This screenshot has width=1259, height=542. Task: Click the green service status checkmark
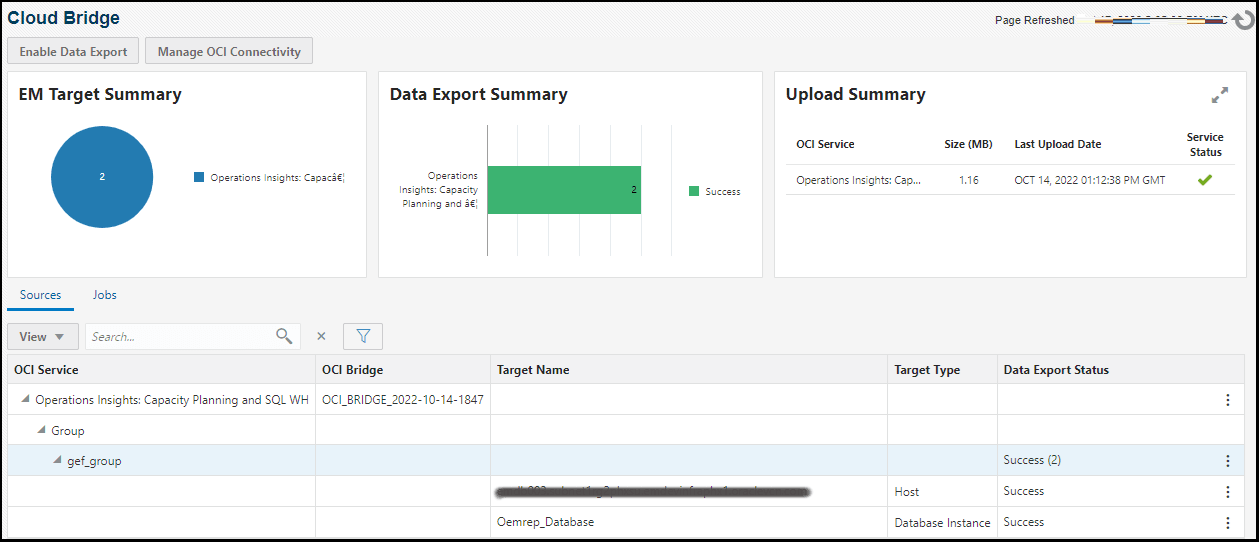1205,180
